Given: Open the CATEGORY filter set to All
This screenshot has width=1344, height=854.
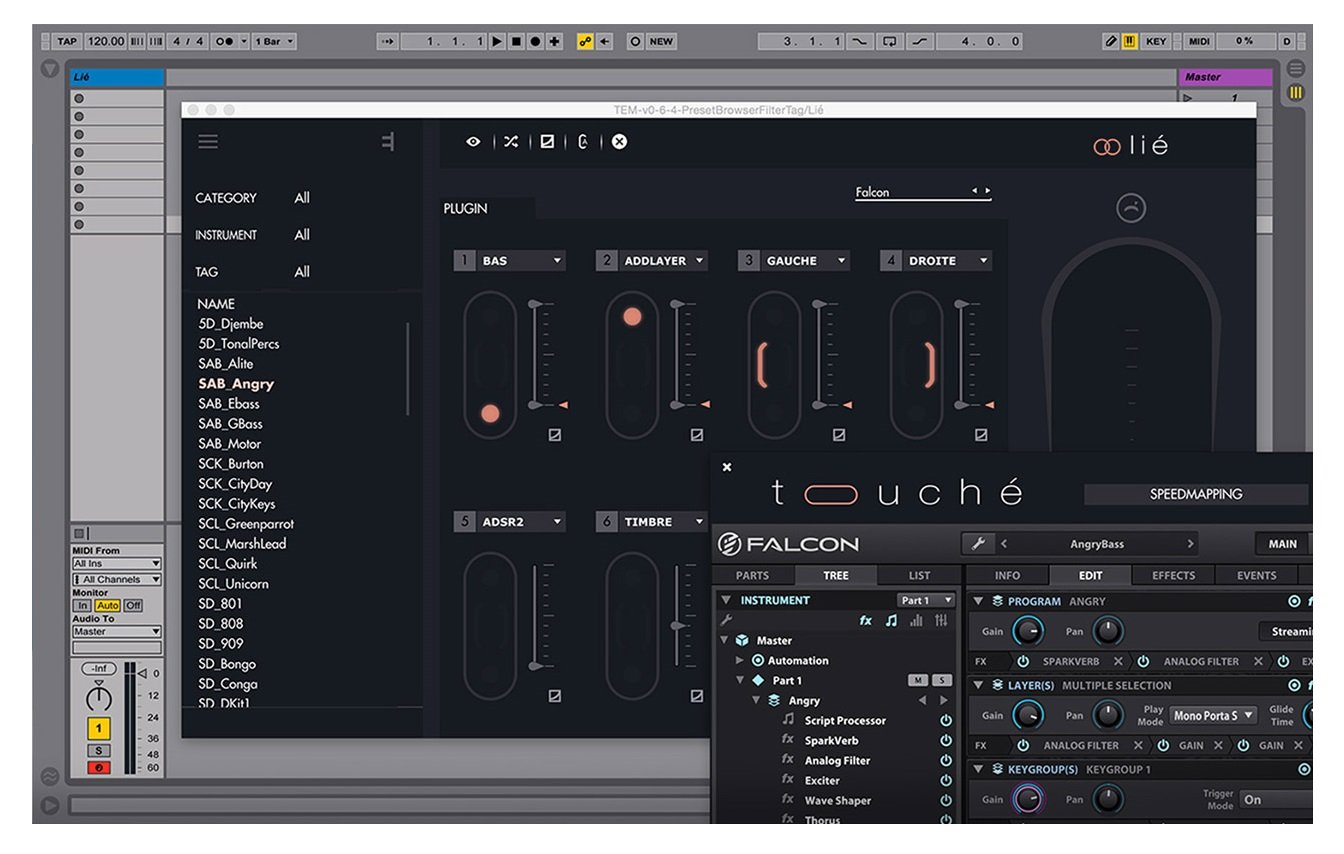Looking at the screenshot, I should [302, 198].
